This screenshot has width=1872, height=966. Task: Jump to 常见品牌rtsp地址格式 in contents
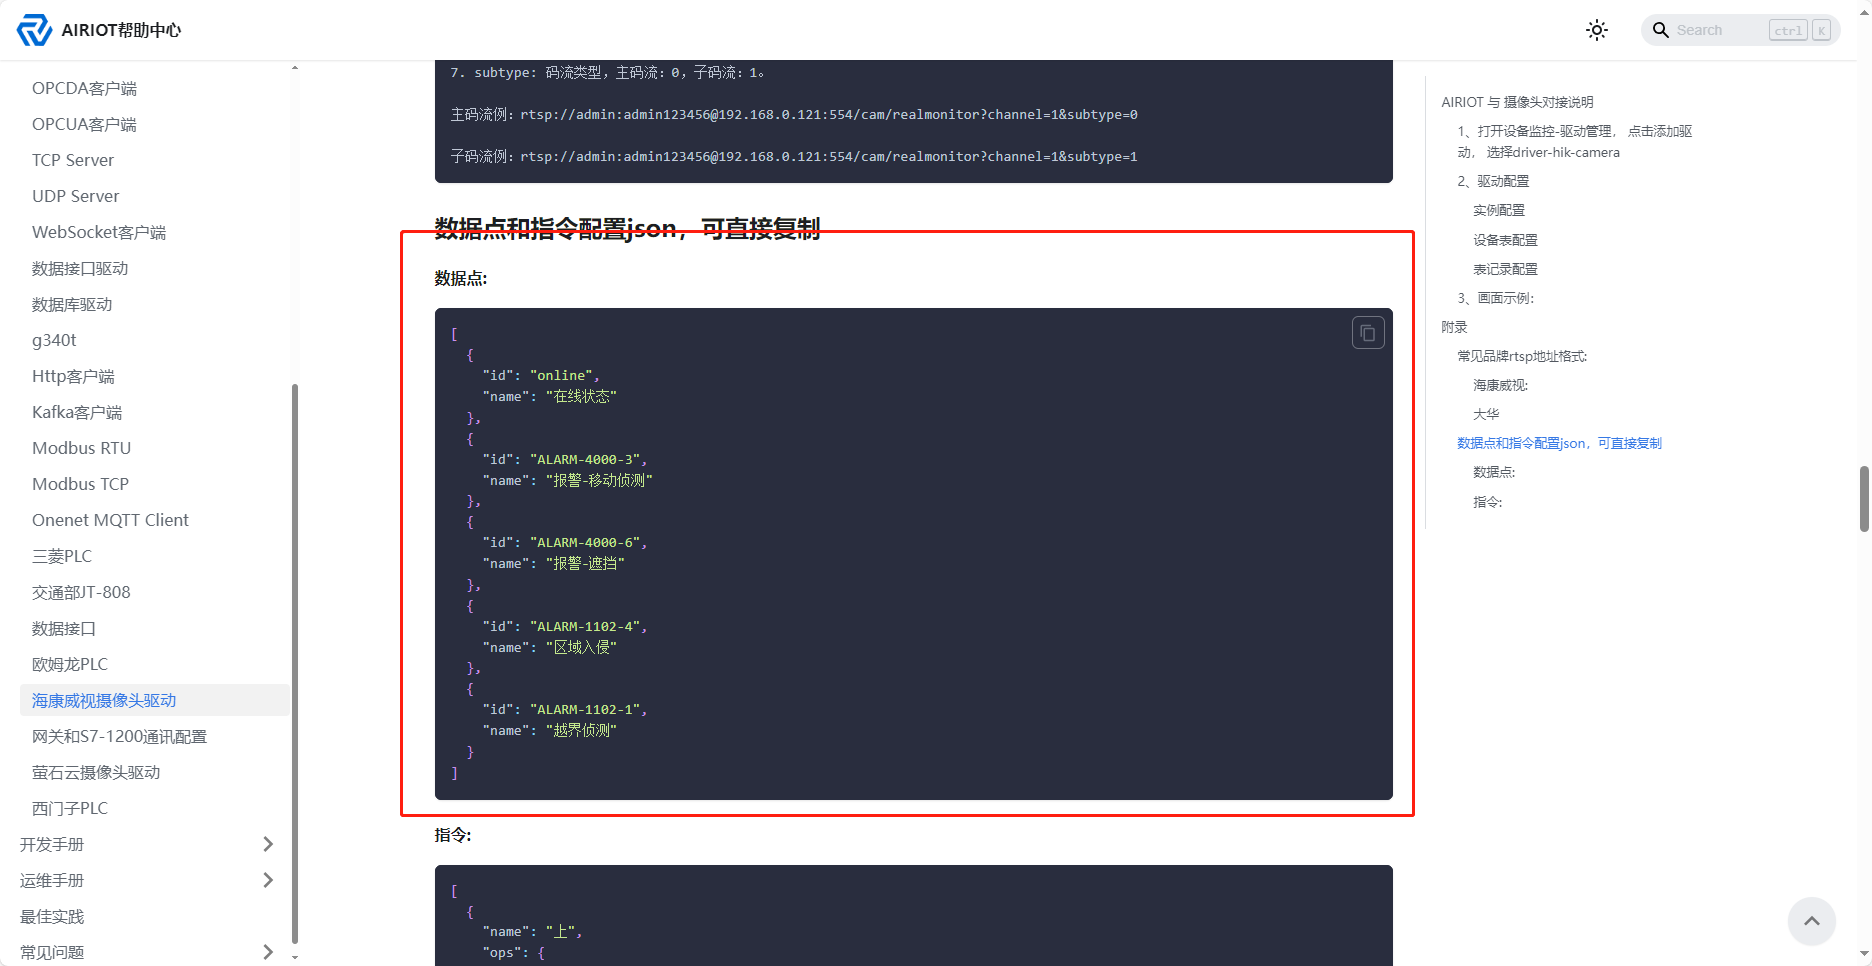point(1522,356)
